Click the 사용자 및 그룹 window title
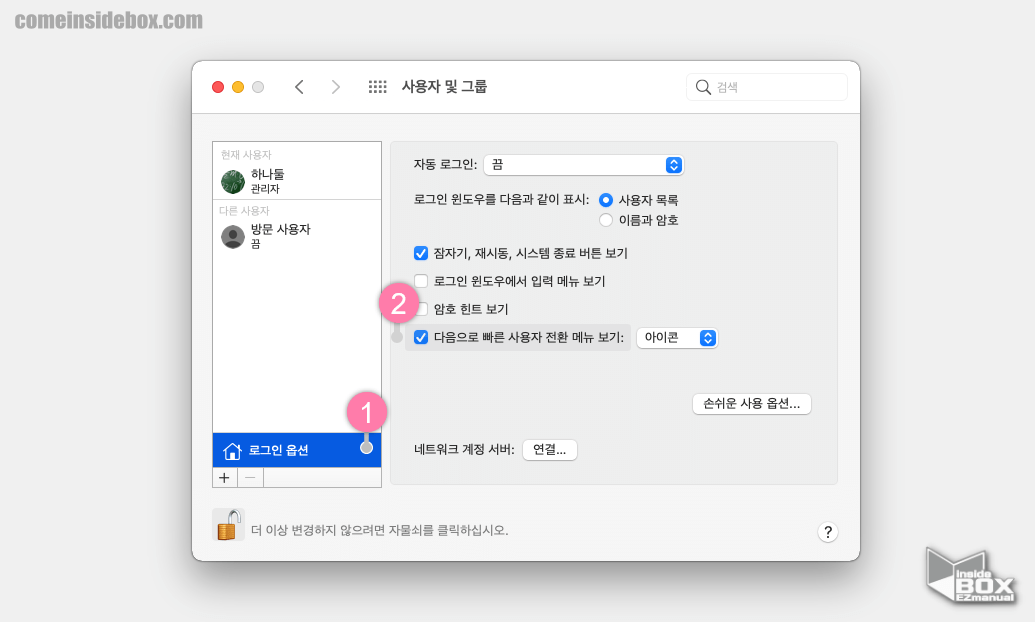 pos(444,86)
